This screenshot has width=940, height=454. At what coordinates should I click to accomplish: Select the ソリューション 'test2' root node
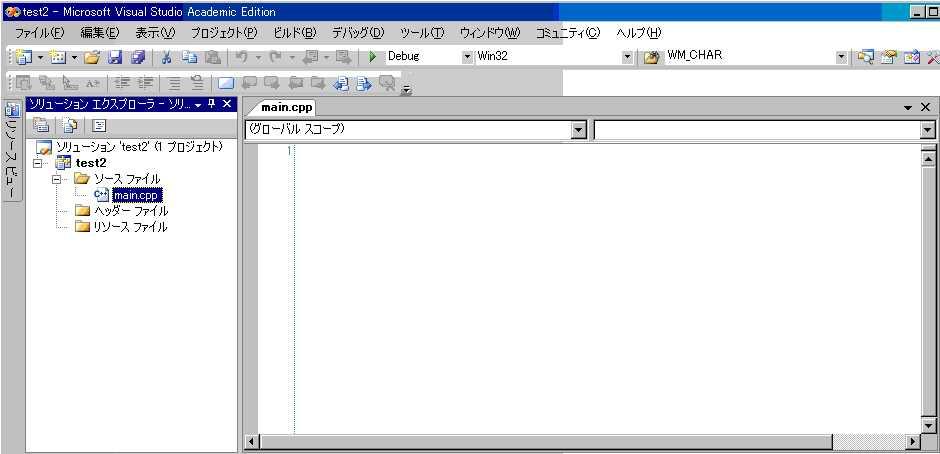click(x=139, y=147)
